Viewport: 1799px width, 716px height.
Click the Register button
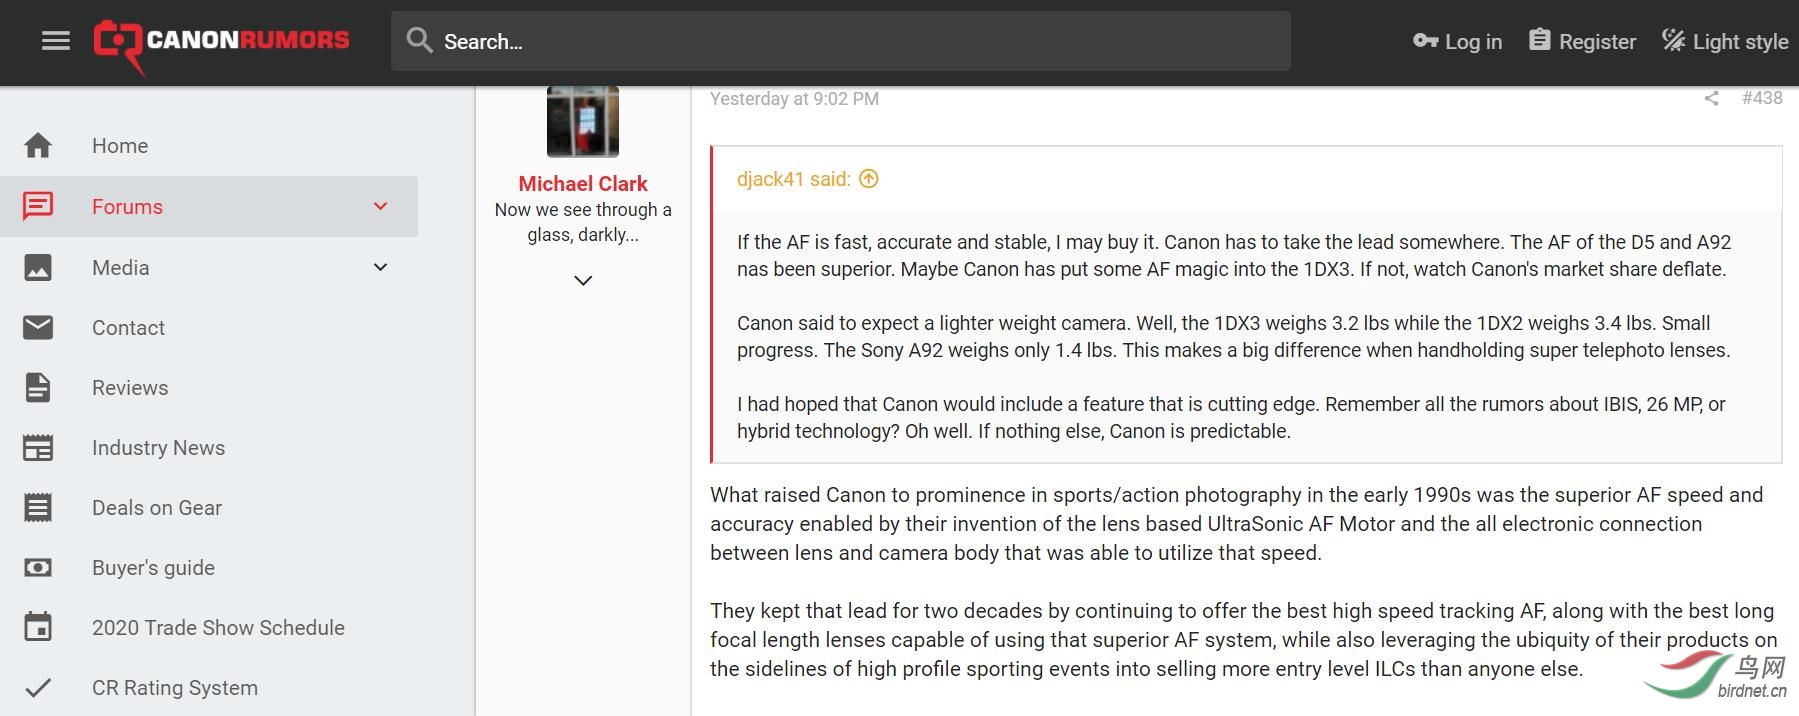click(x=1583, y=41)
